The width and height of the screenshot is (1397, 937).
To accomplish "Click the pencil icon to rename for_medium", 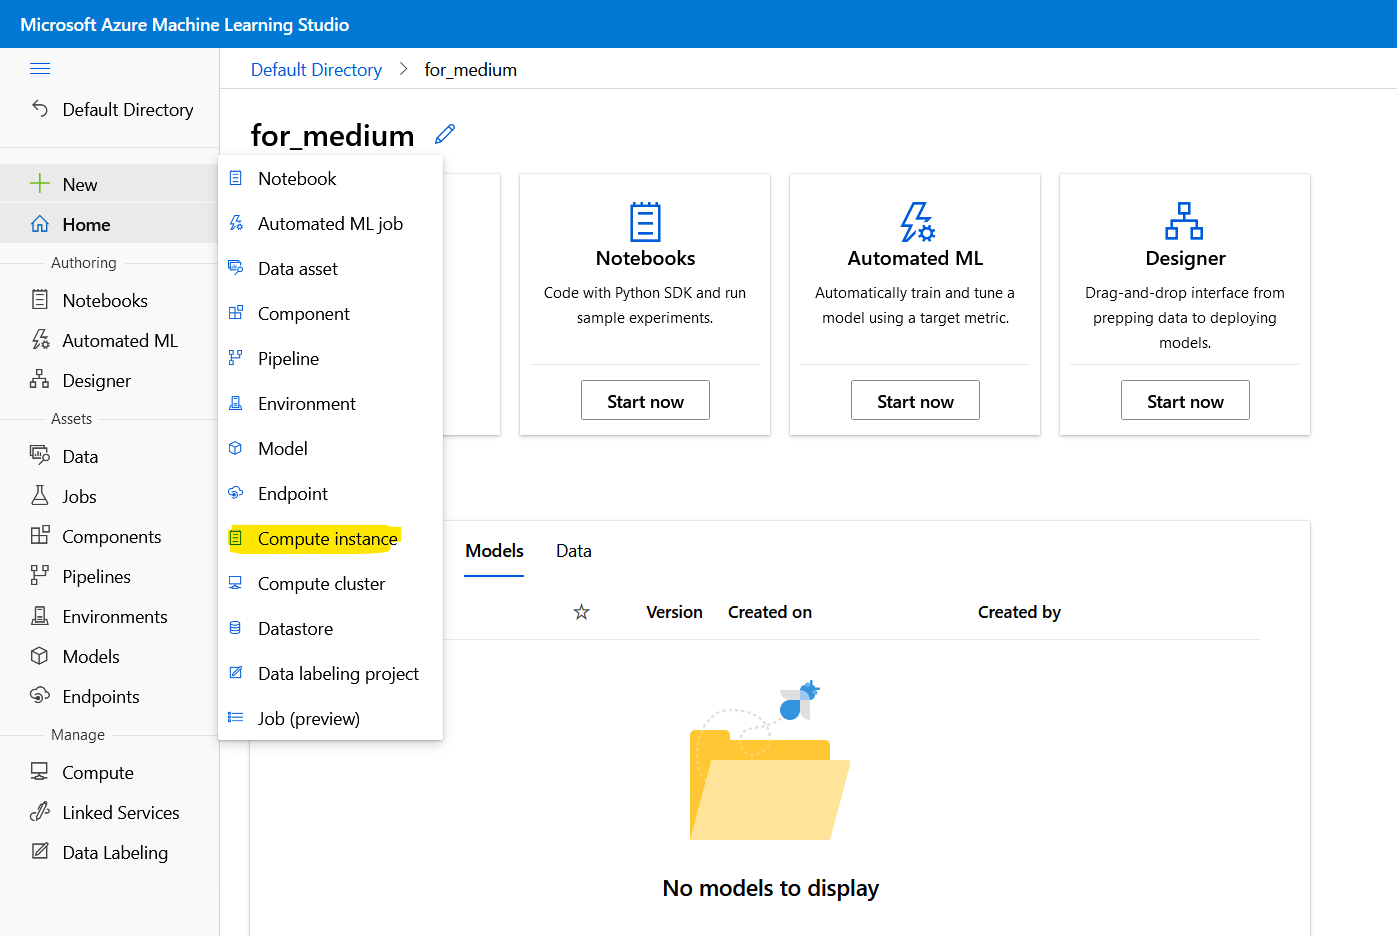I will pyautogui.click(x=445, y=133).
